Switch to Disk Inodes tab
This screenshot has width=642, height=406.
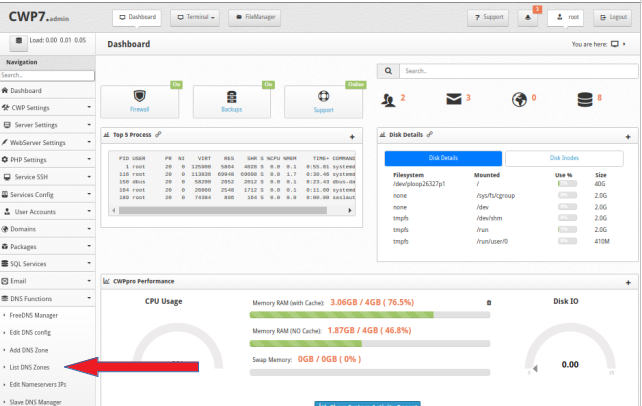pos(564,158)
